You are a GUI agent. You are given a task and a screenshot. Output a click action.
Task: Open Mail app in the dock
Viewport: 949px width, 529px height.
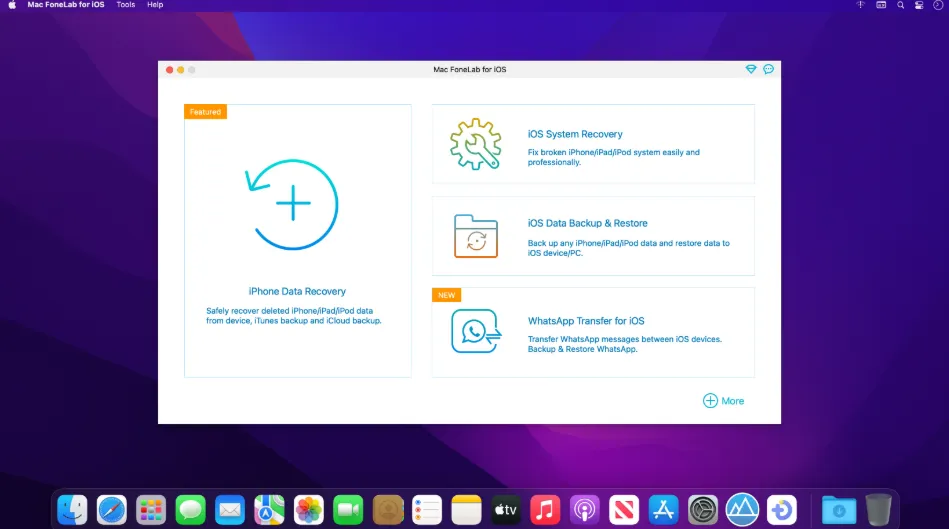point(230,510)
